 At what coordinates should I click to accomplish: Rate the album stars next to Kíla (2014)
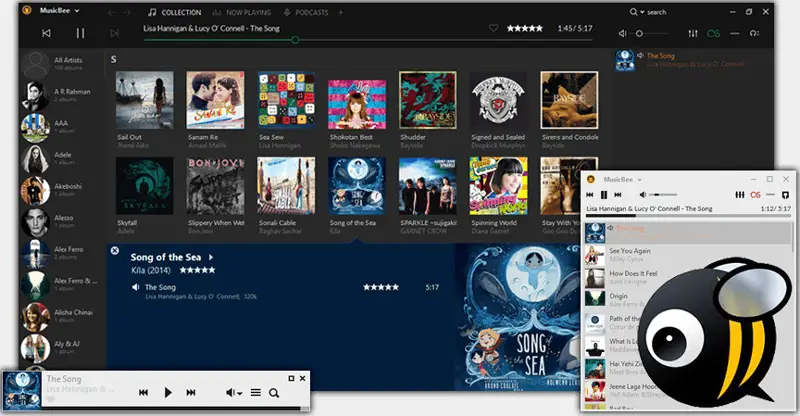[x=197, y=270]
